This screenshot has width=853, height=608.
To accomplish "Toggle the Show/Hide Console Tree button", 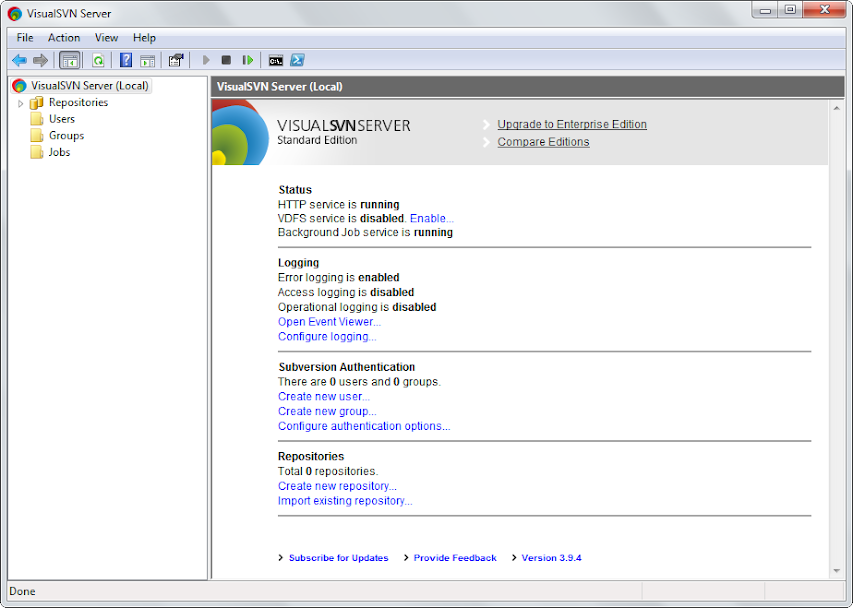I will (70, 61).
